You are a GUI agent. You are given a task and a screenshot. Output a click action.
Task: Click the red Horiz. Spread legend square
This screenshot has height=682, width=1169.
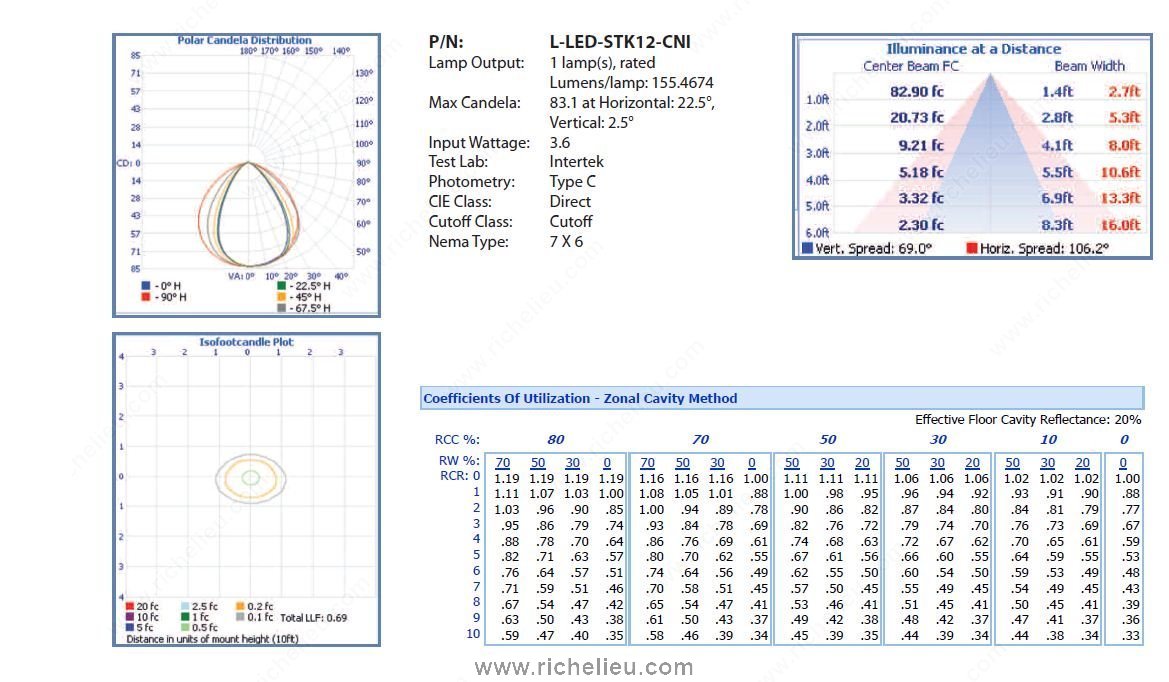pyautogui.click(x=972, y=248)
